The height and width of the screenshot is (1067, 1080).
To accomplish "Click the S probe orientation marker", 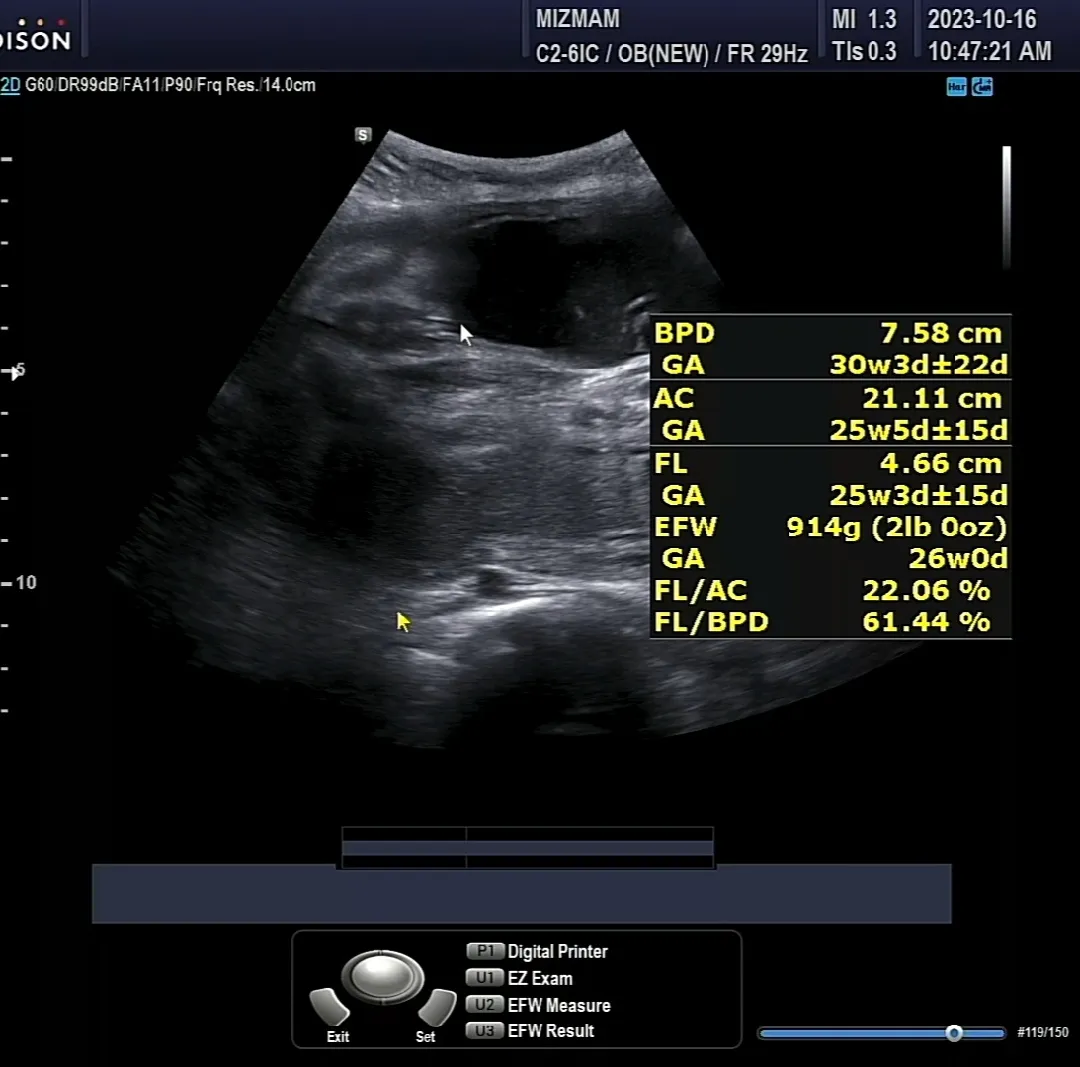I will point(363,135).
